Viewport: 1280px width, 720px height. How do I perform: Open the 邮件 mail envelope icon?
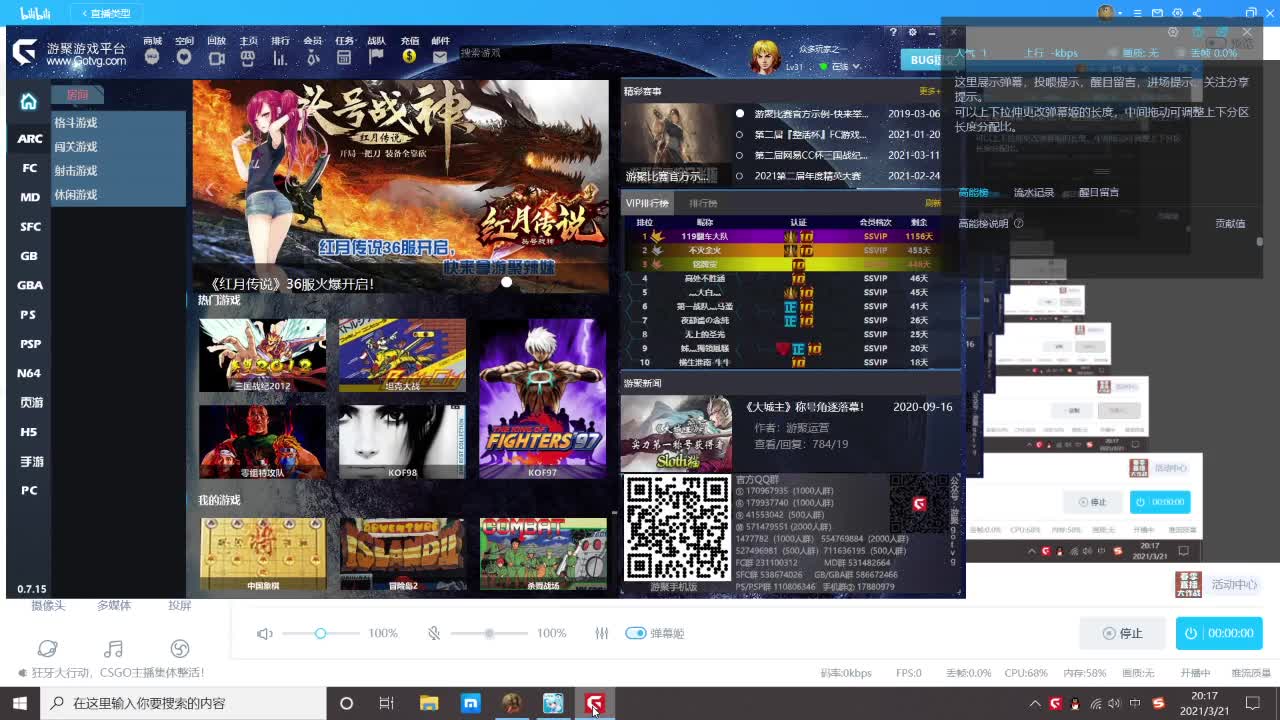440,58
